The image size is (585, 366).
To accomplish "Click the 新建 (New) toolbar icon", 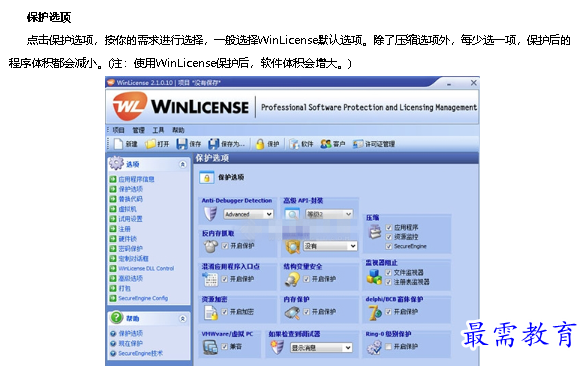I will click(x=119, y=144).
